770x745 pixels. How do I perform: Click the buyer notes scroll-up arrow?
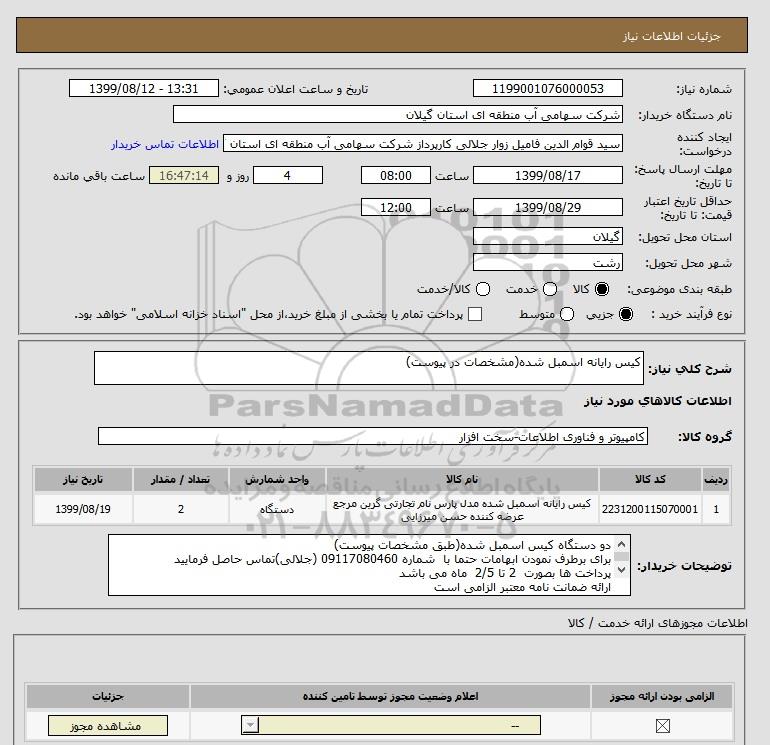[x=621, y=545]
